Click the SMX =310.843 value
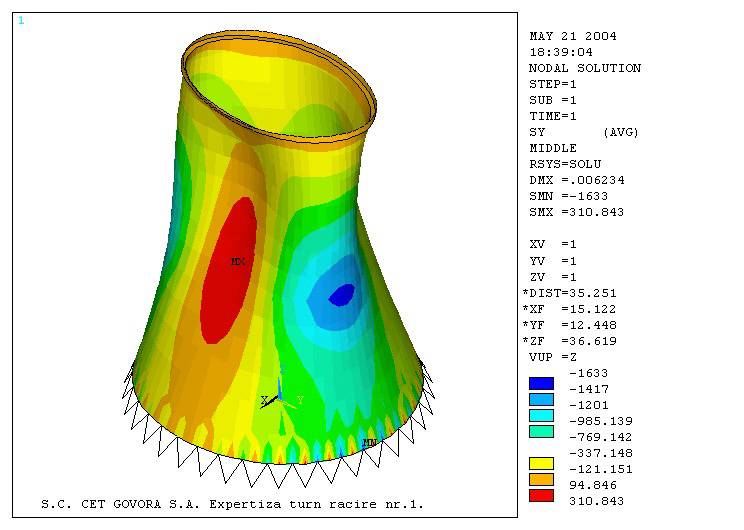The height and width of the screenshot is (530, 744). (x=579, y=212)
